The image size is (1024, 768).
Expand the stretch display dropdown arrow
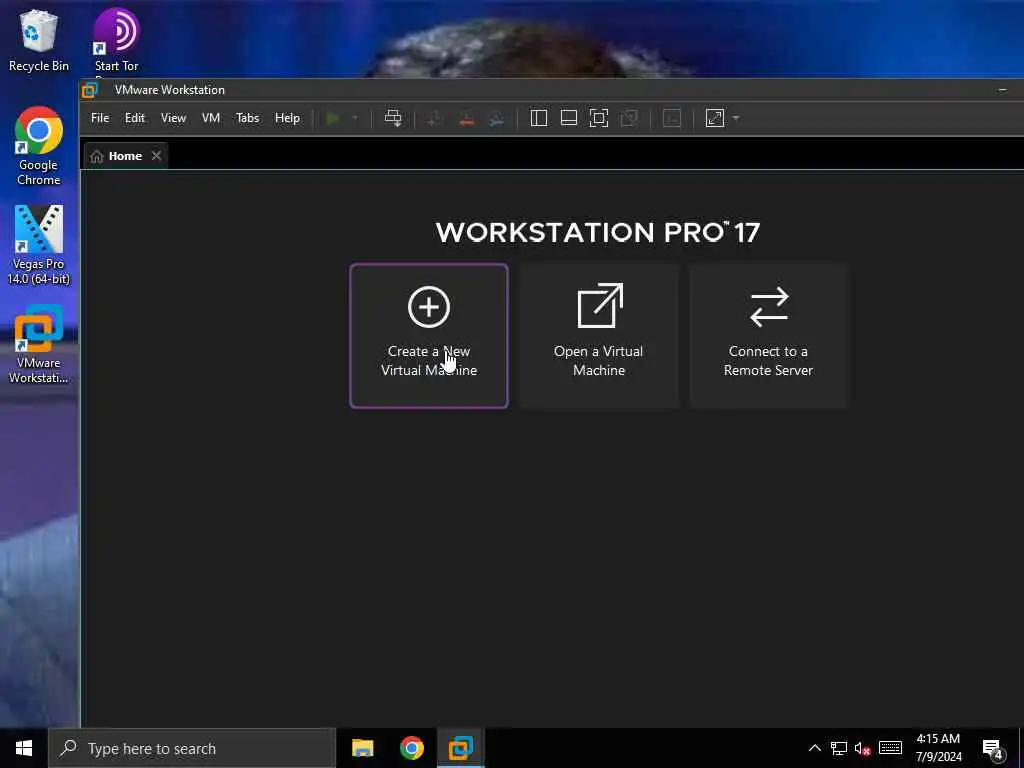(x=736, y=118)
